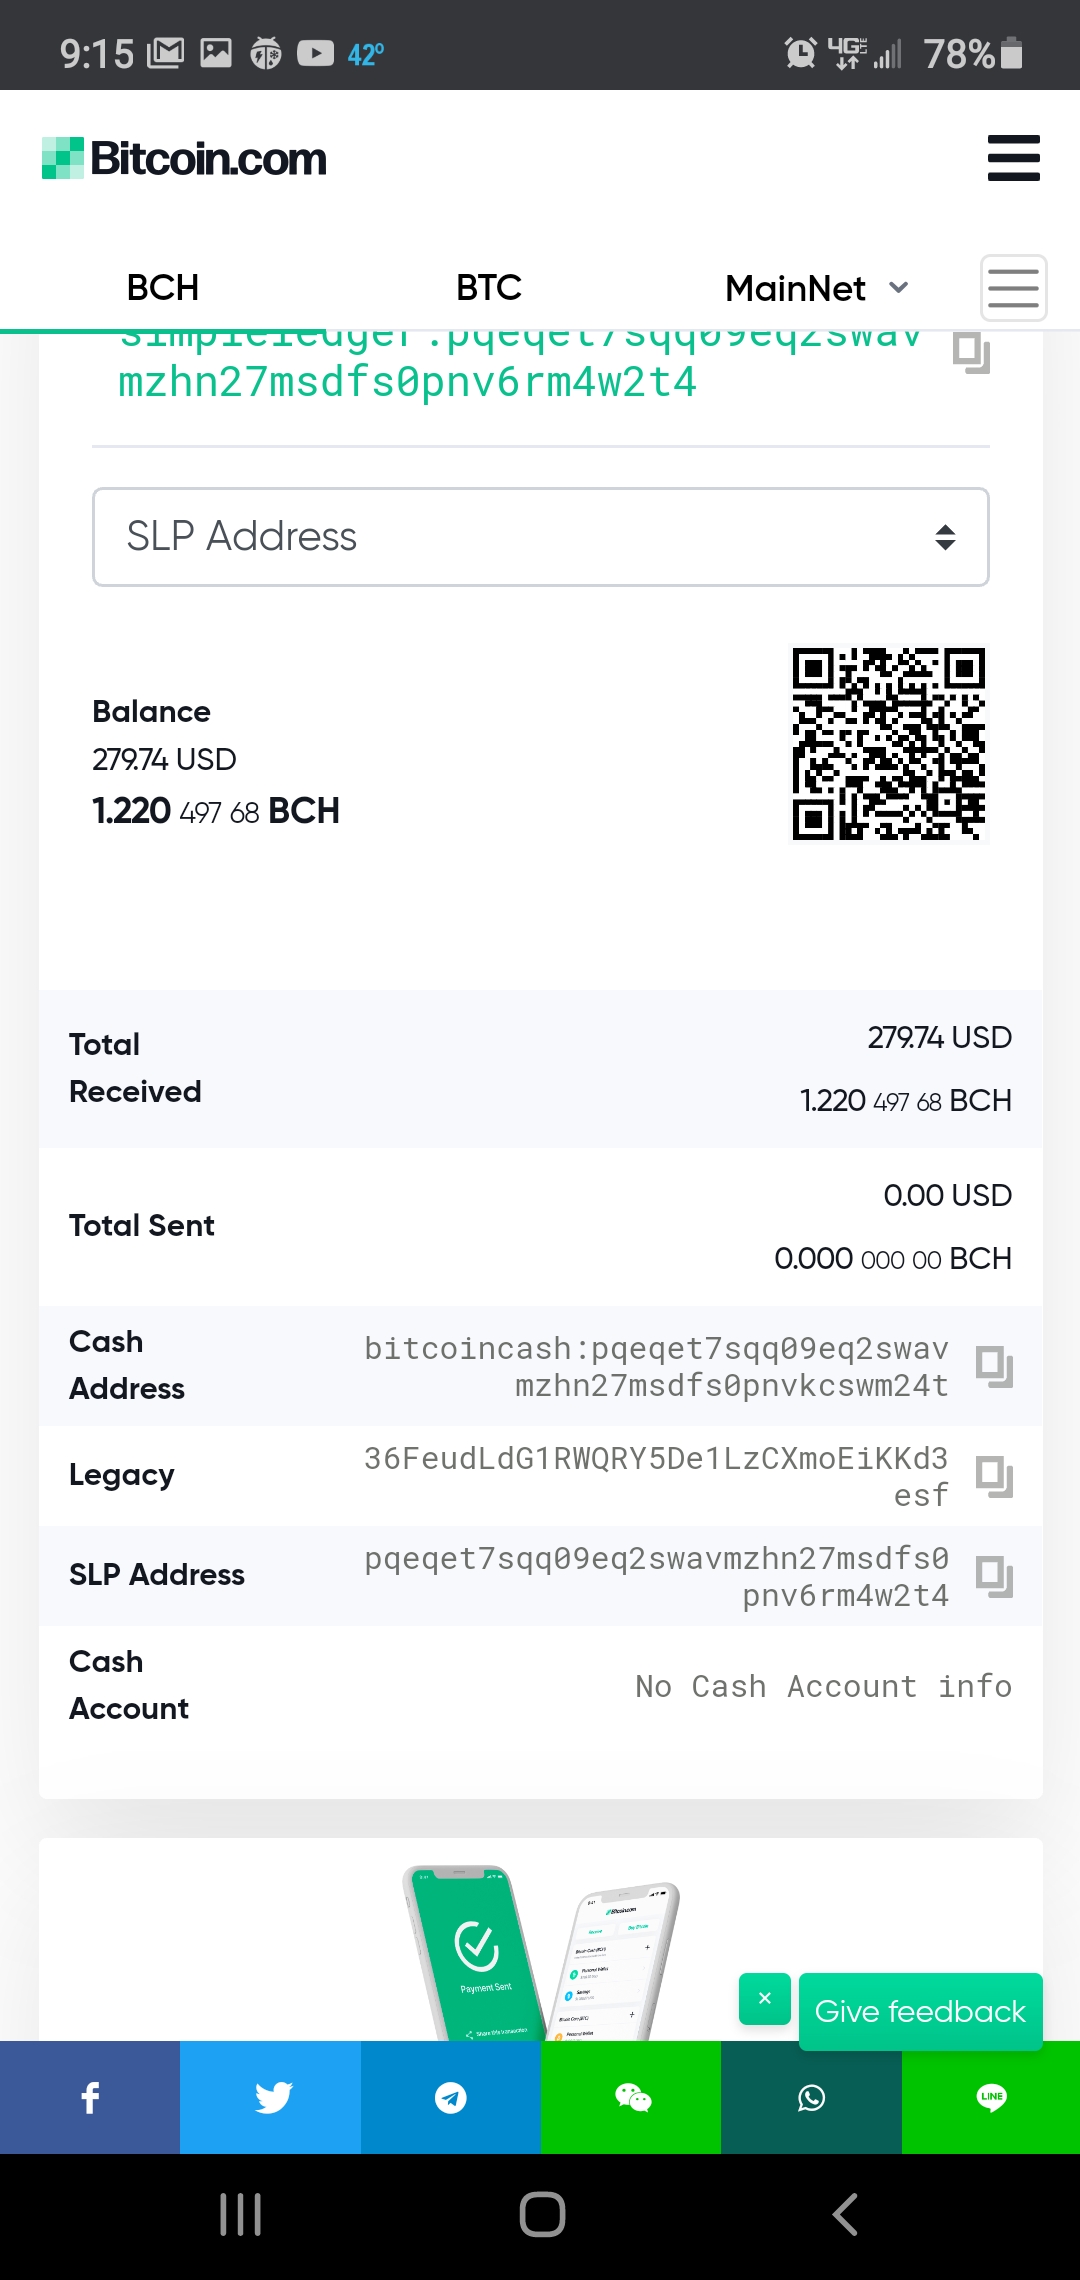Select the BCH tab
The width and height of the screenshot is (1080, 2280).
point(163,288)
